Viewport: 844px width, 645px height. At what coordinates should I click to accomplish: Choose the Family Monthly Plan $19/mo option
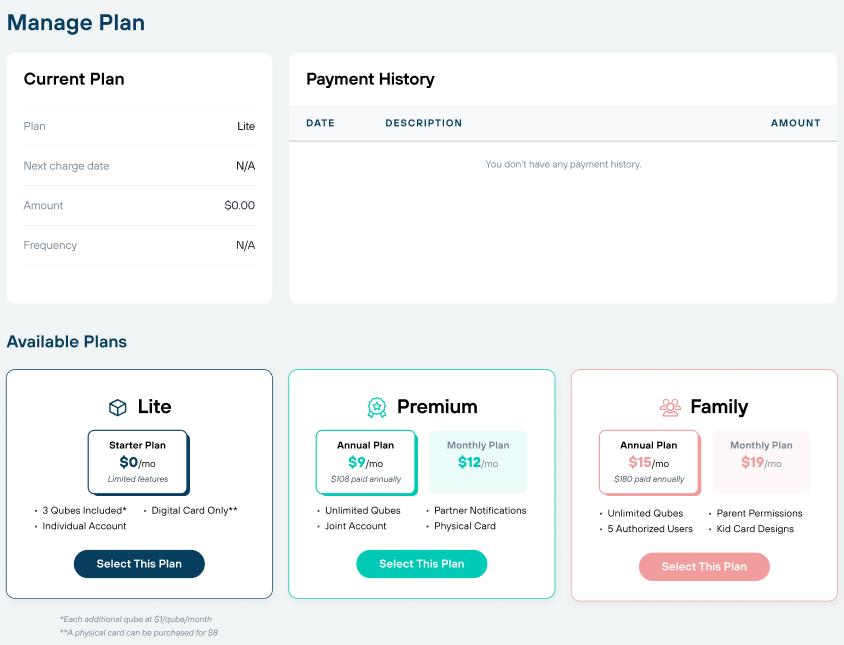tap(761, 462)
